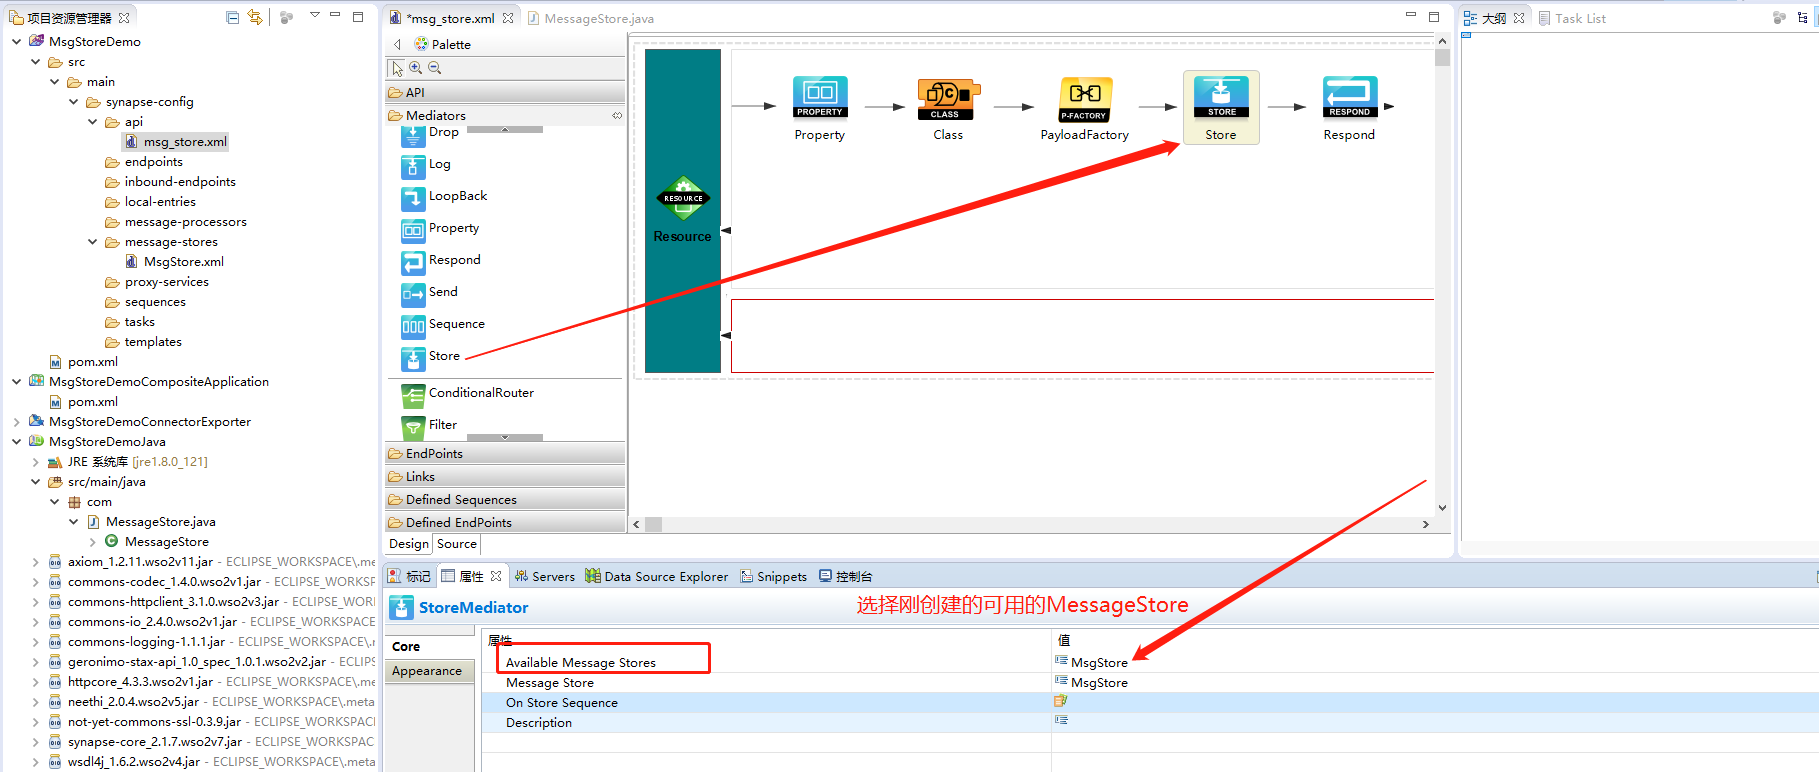
Task: Click the palette zoom out tool
Action: (x=435, y=68)
